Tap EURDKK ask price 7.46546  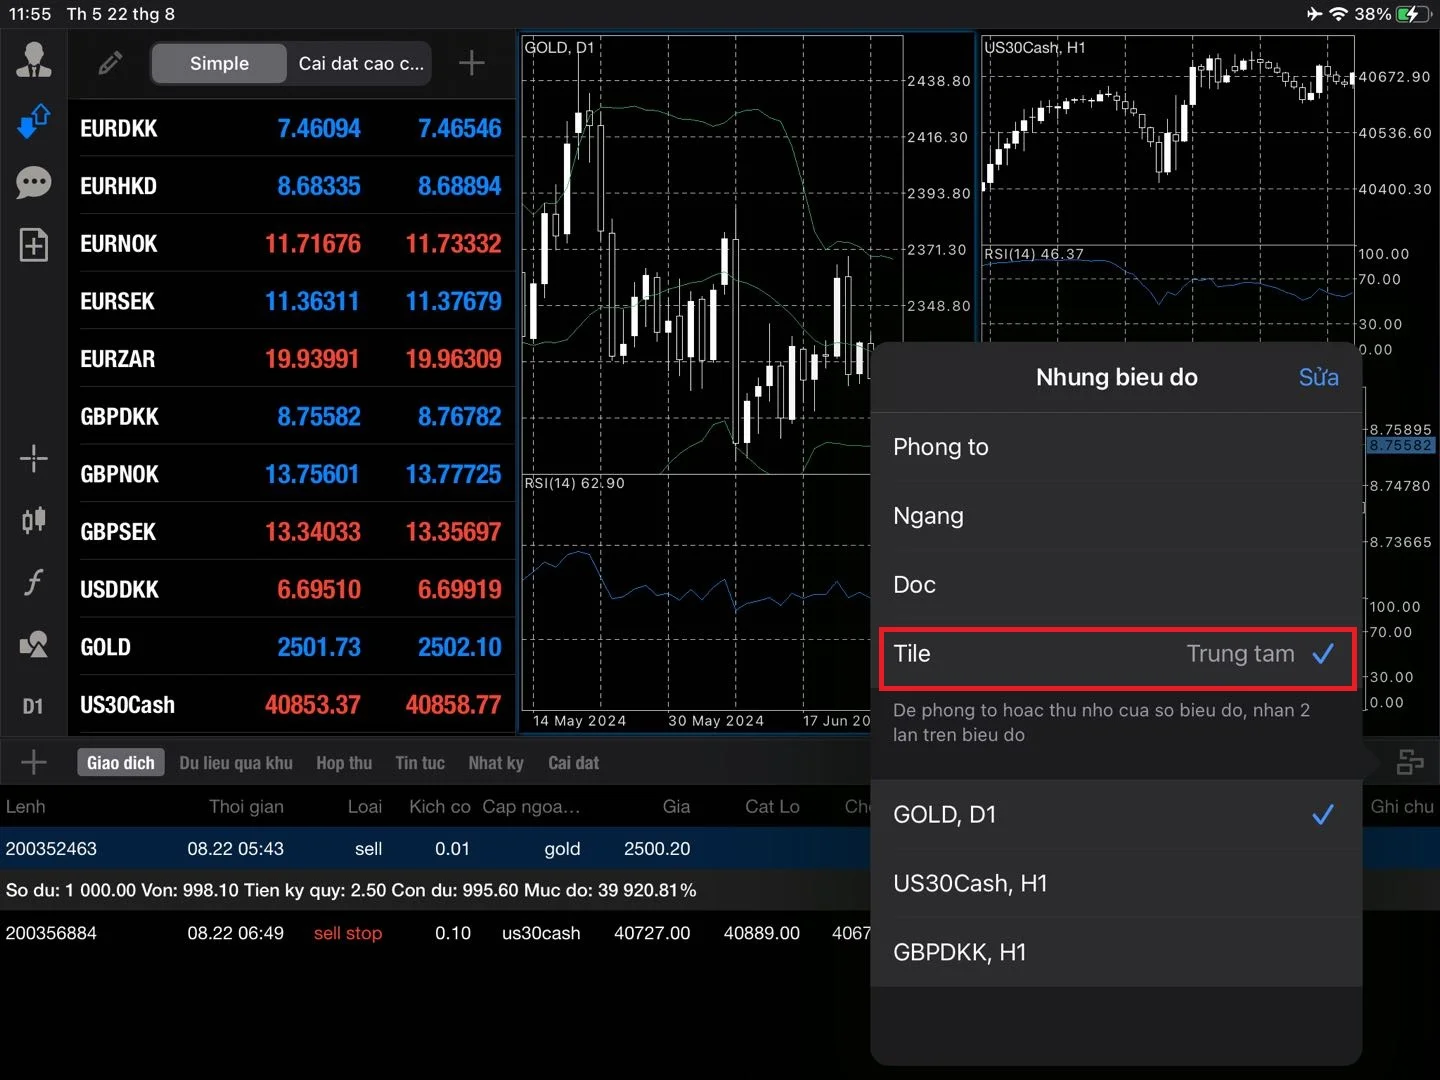[x=460, y=128]
